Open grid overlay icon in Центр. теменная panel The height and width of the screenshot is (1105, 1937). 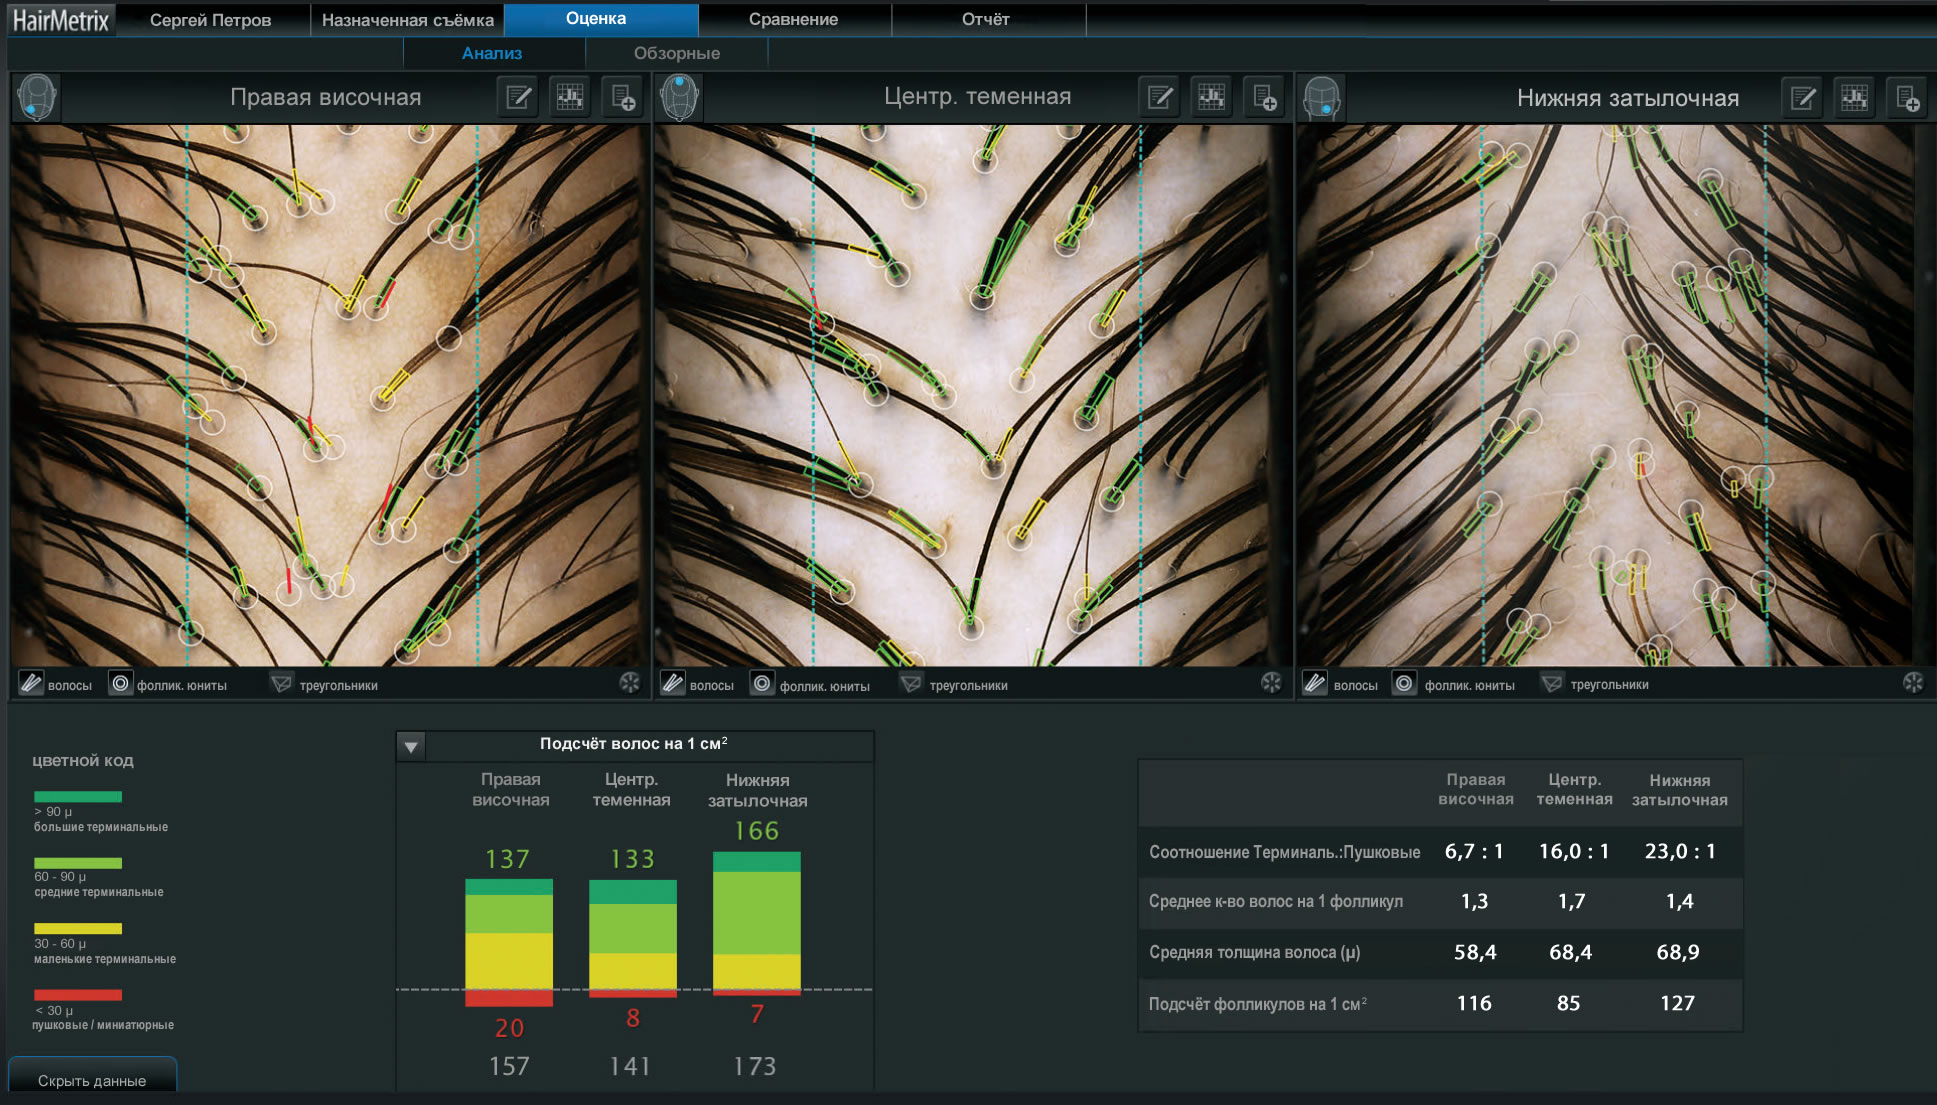click(1211, 97)
